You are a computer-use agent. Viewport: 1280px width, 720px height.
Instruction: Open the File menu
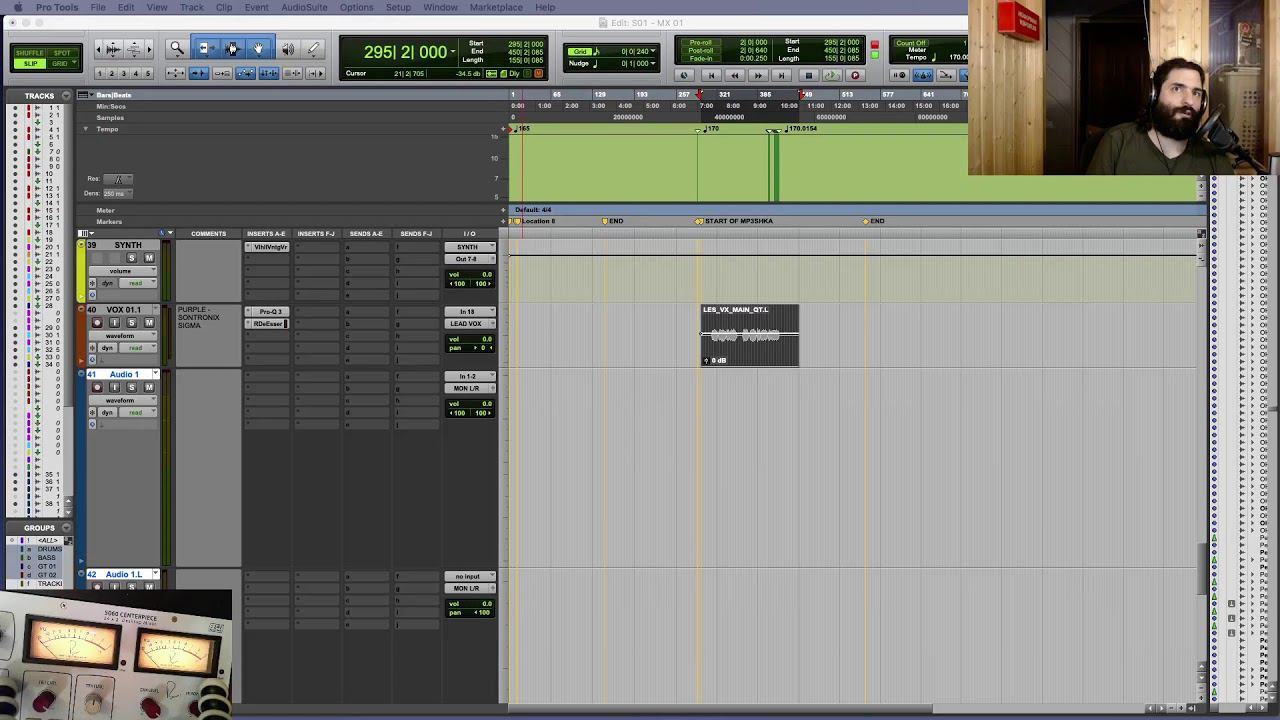[98, 7]
